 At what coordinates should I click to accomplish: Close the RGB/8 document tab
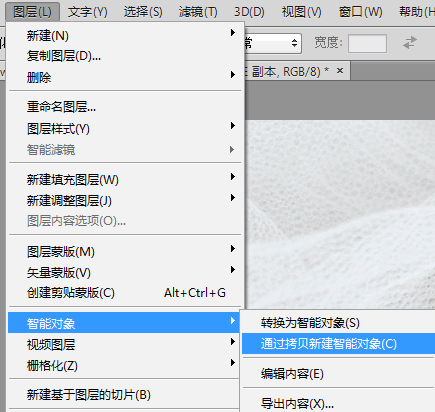pyautogui.click(x=340, y=71)
